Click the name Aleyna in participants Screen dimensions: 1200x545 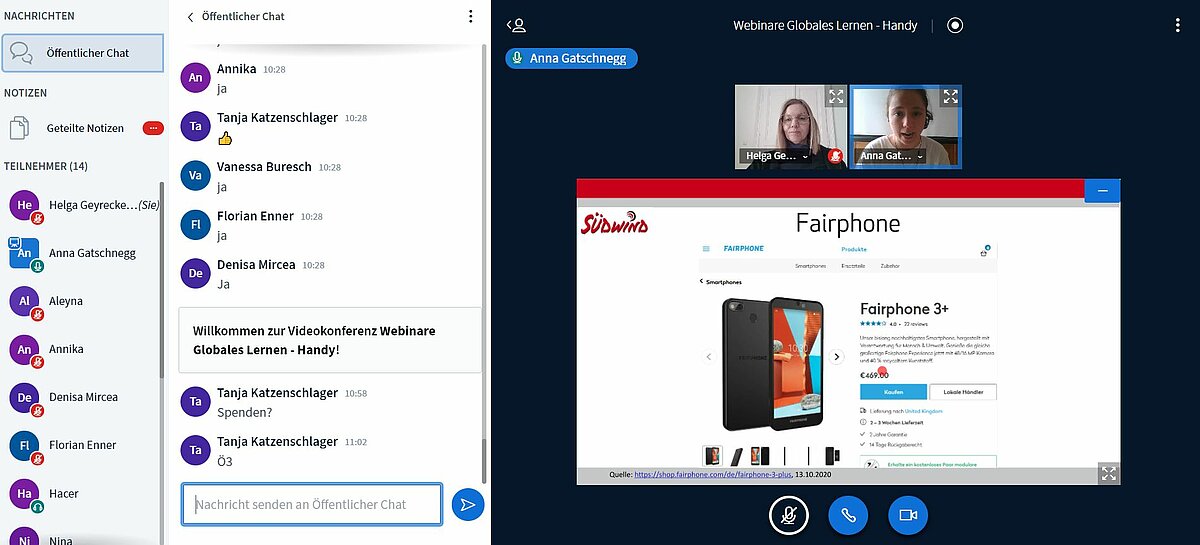click(66, 301)
